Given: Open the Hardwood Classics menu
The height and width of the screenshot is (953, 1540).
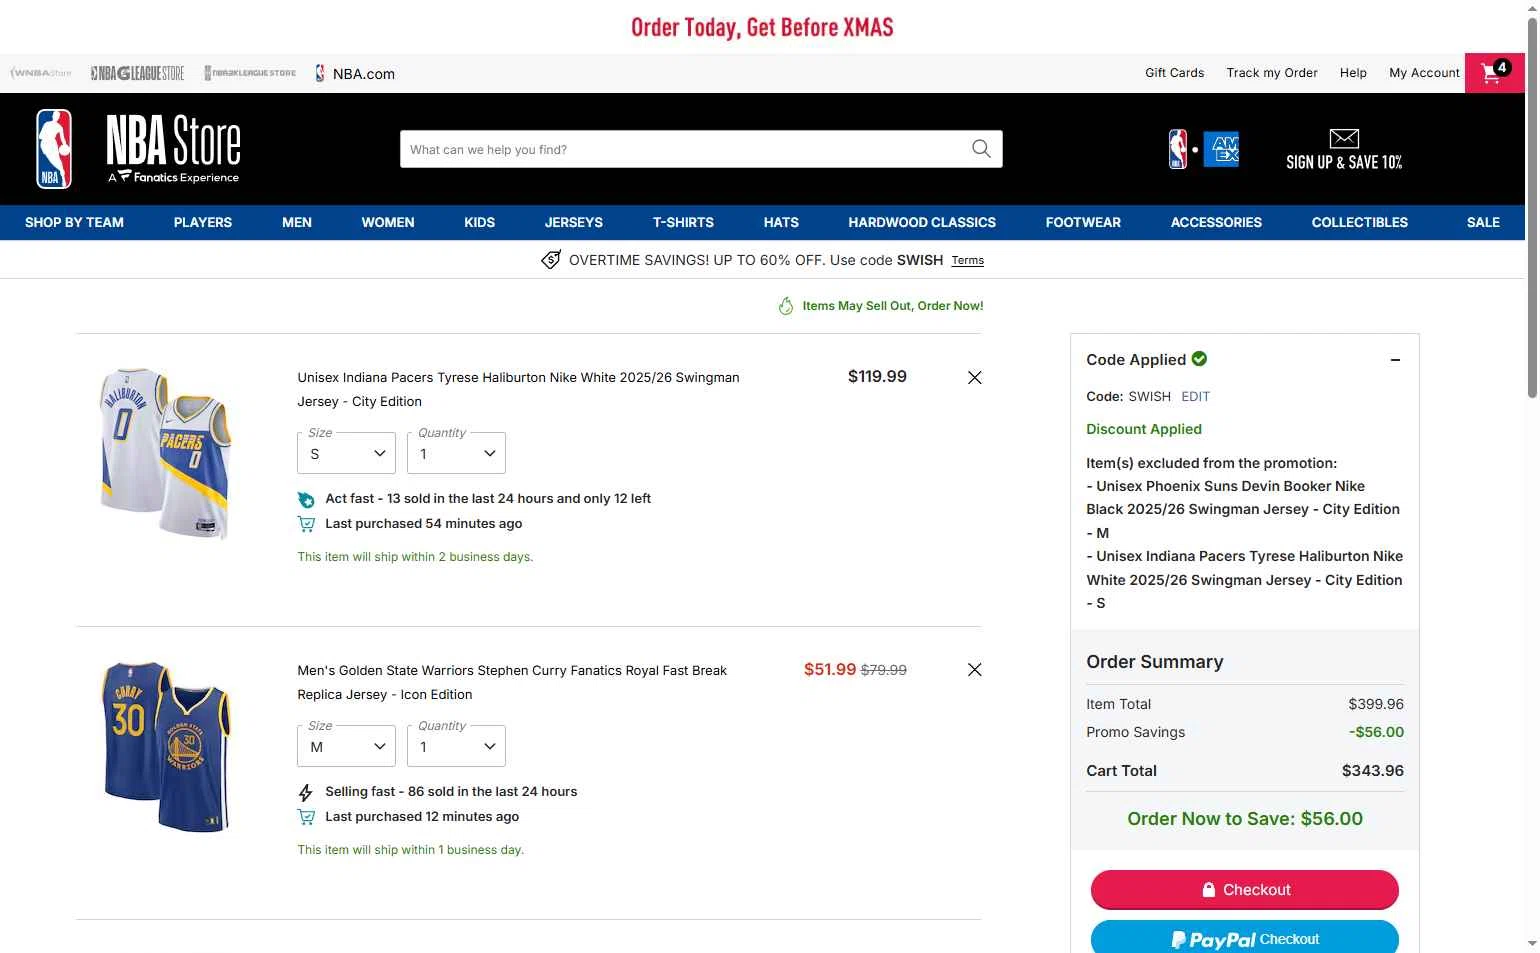Looking at the screenshot, I should [x=922, y=222].
